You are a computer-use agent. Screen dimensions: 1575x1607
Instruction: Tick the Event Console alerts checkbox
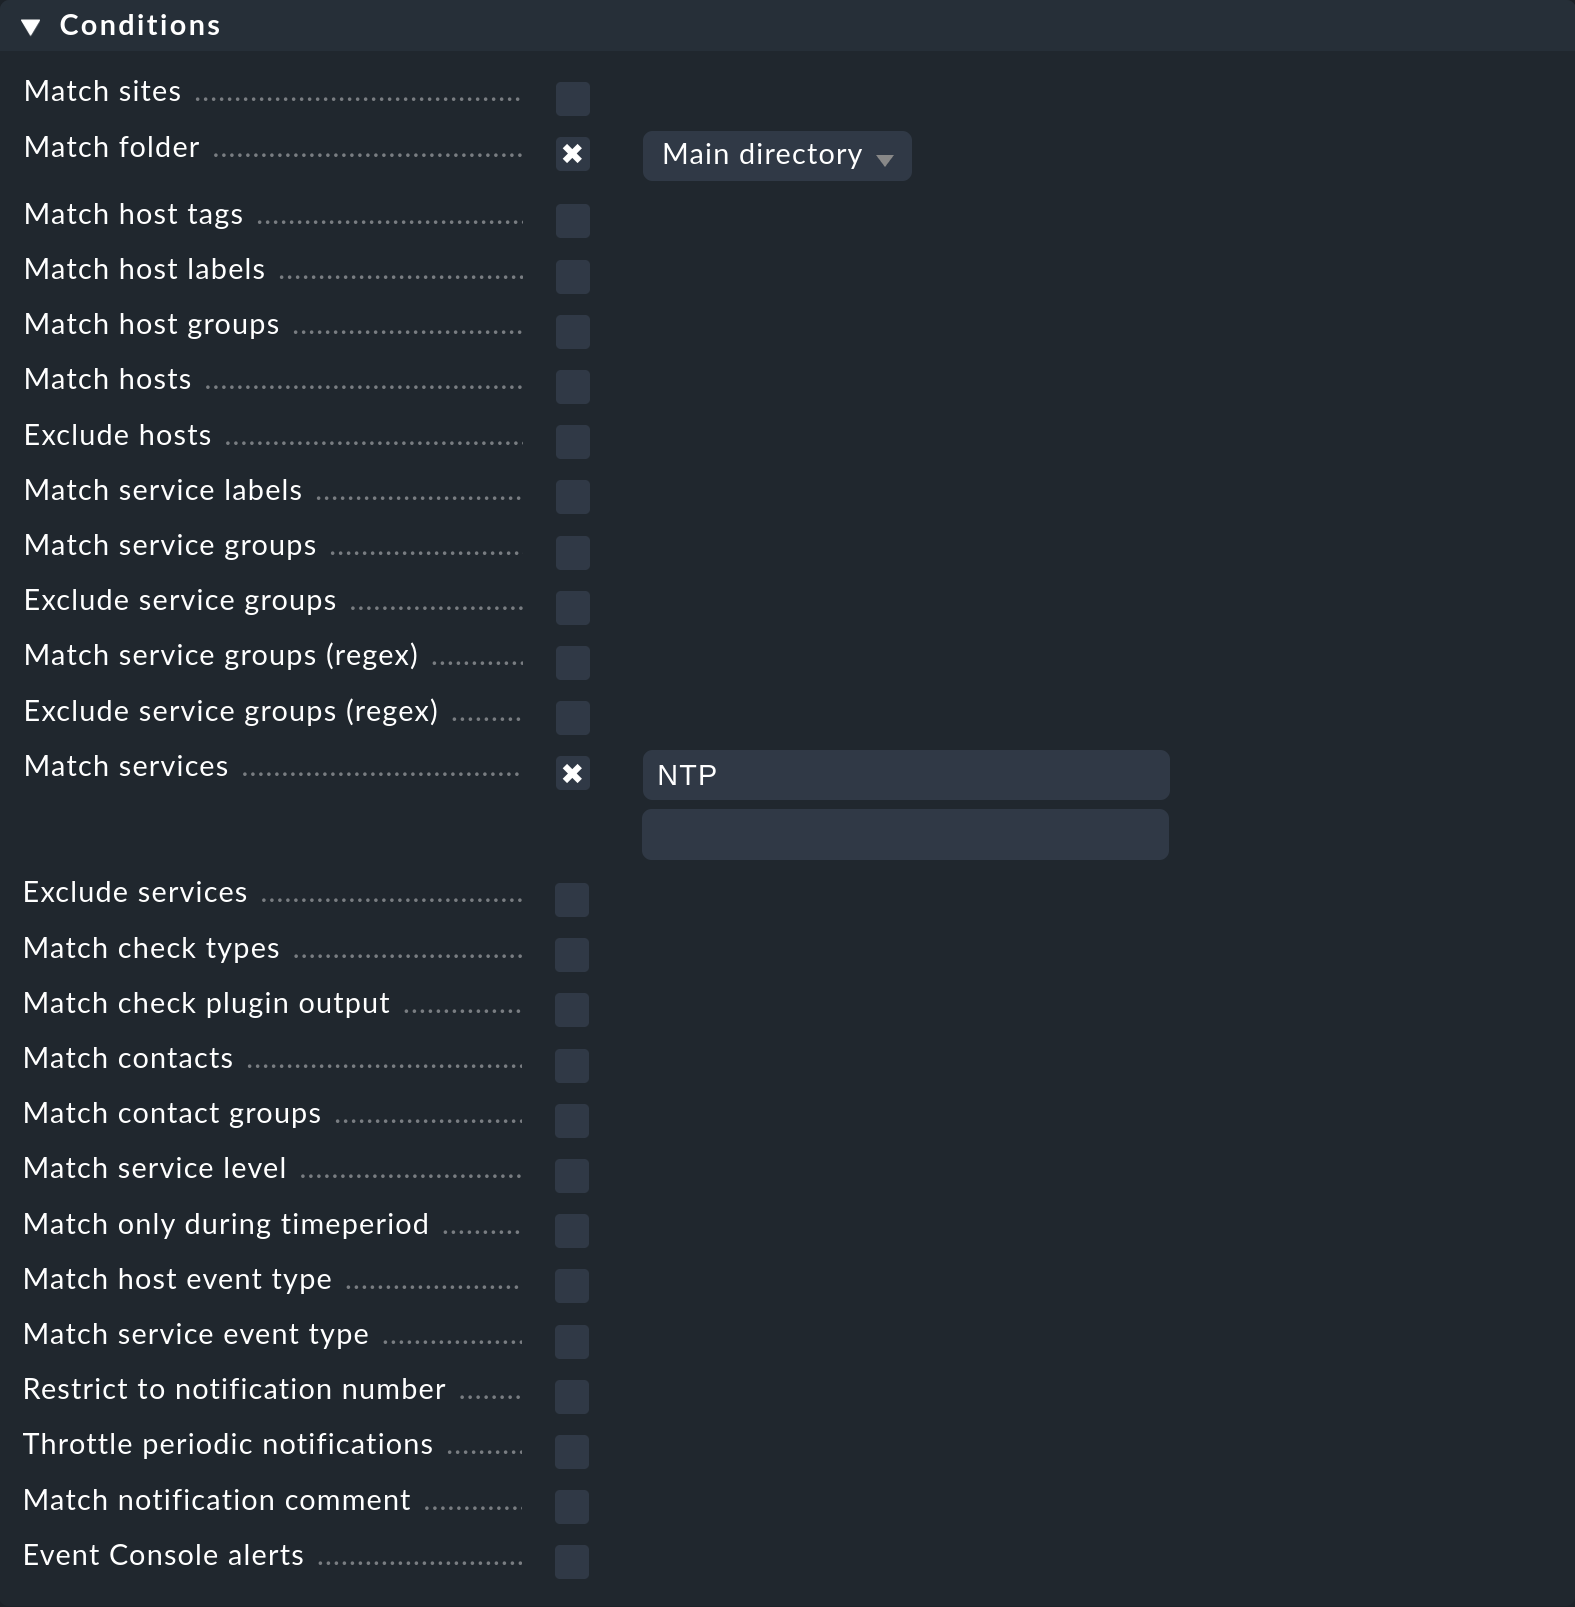pos(572,1561)
